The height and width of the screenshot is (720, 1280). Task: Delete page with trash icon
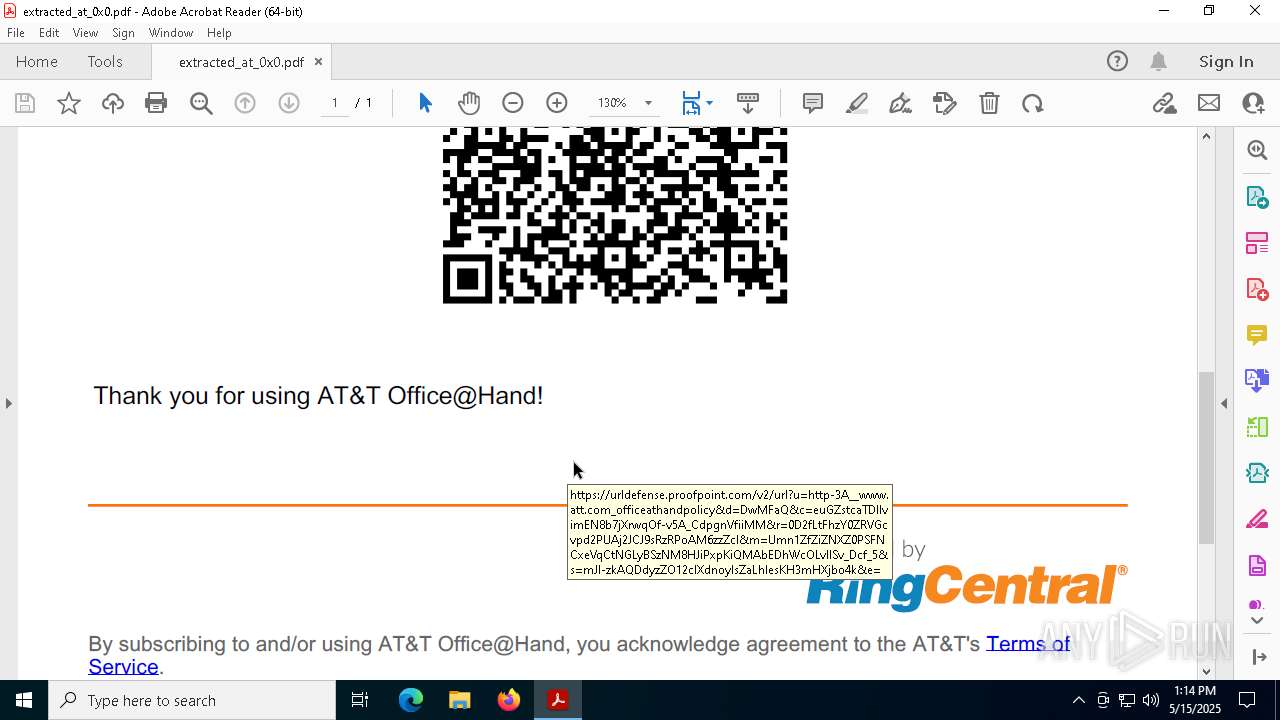pos(989,103)
